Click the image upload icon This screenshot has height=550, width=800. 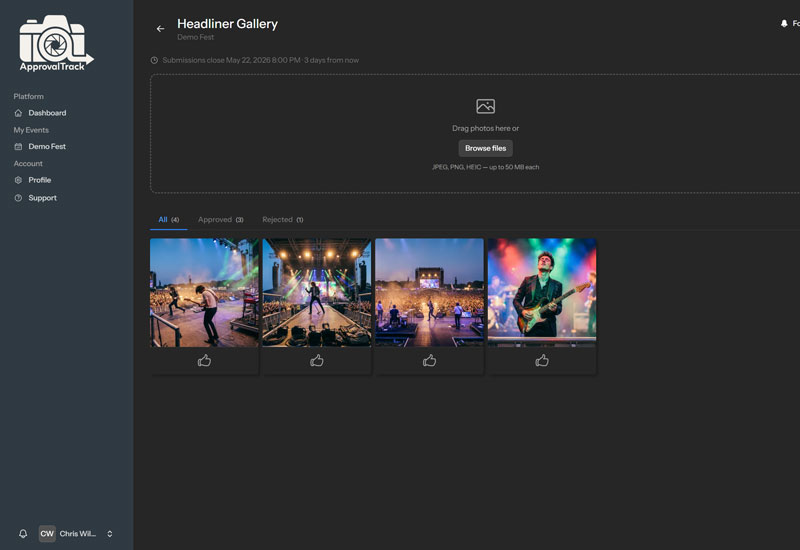(x=485, y=106)
